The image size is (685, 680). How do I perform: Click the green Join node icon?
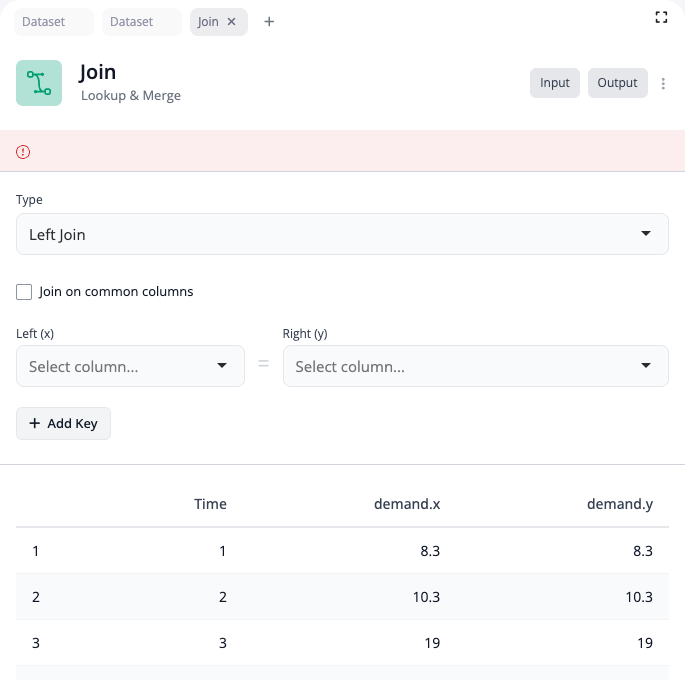(x=39, y=83)
